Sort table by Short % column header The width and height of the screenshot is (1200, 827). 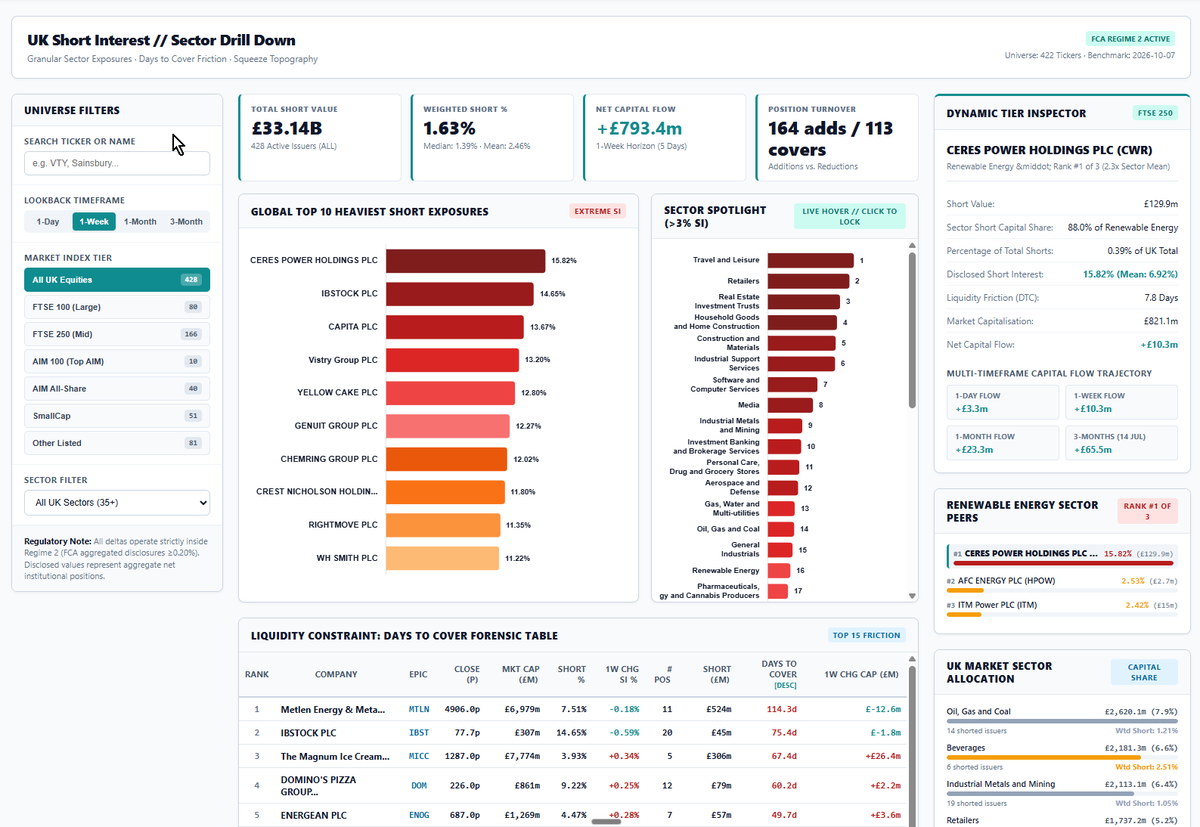pyautogui.click(x=572, y=674)
